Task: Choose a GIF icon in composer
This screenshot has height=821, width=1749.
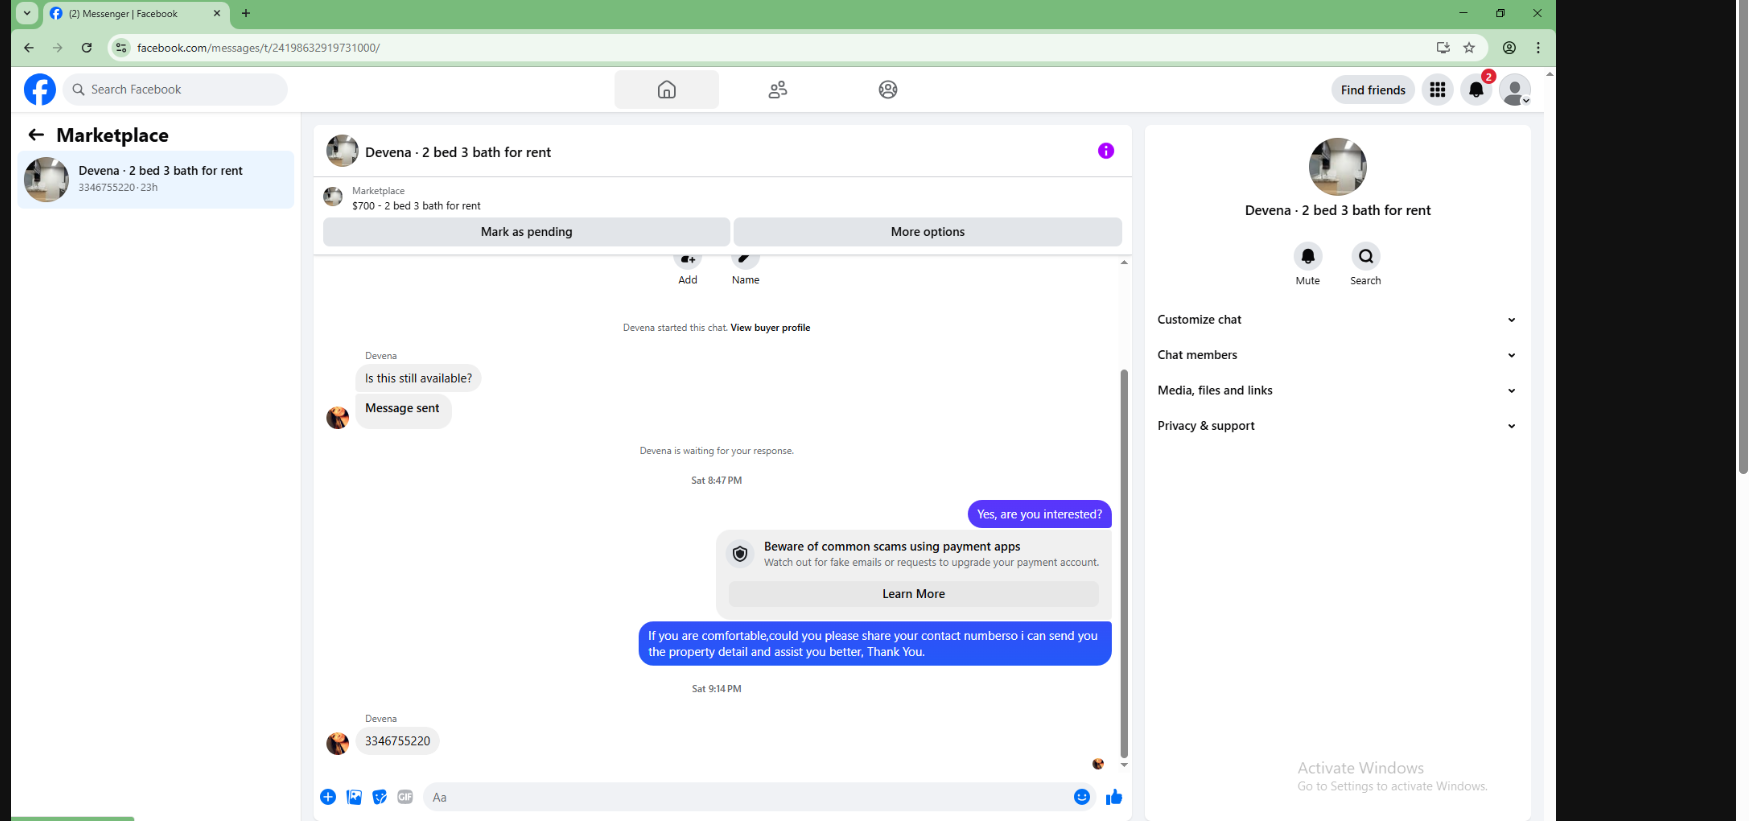Action: [x=405, y=797]
